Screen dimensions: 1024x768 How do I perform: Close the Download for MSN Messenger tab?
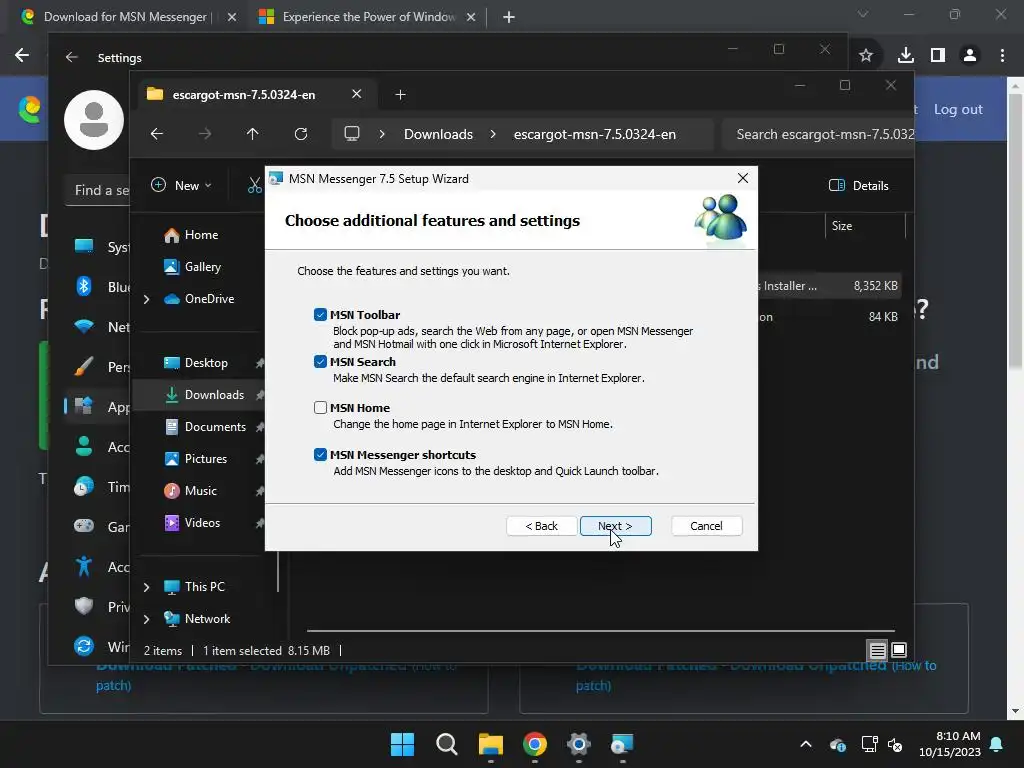(x=232, y=17)
